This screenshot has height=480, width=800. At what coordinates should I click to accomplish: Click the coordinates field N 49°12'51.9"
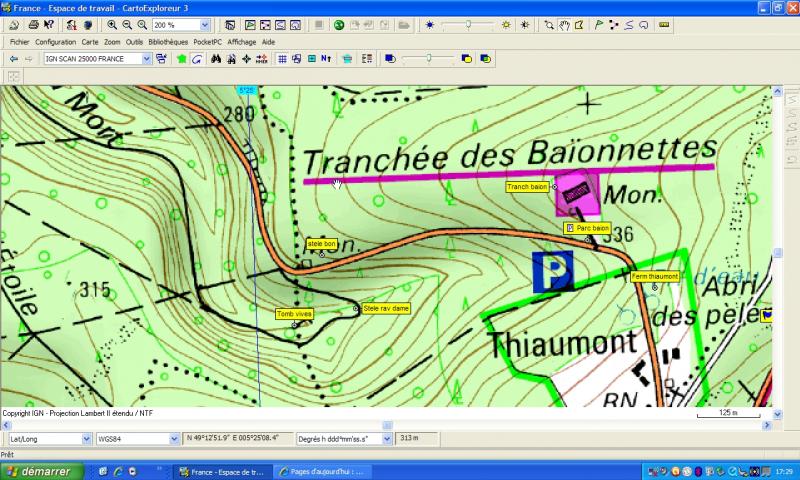(238, 438)
